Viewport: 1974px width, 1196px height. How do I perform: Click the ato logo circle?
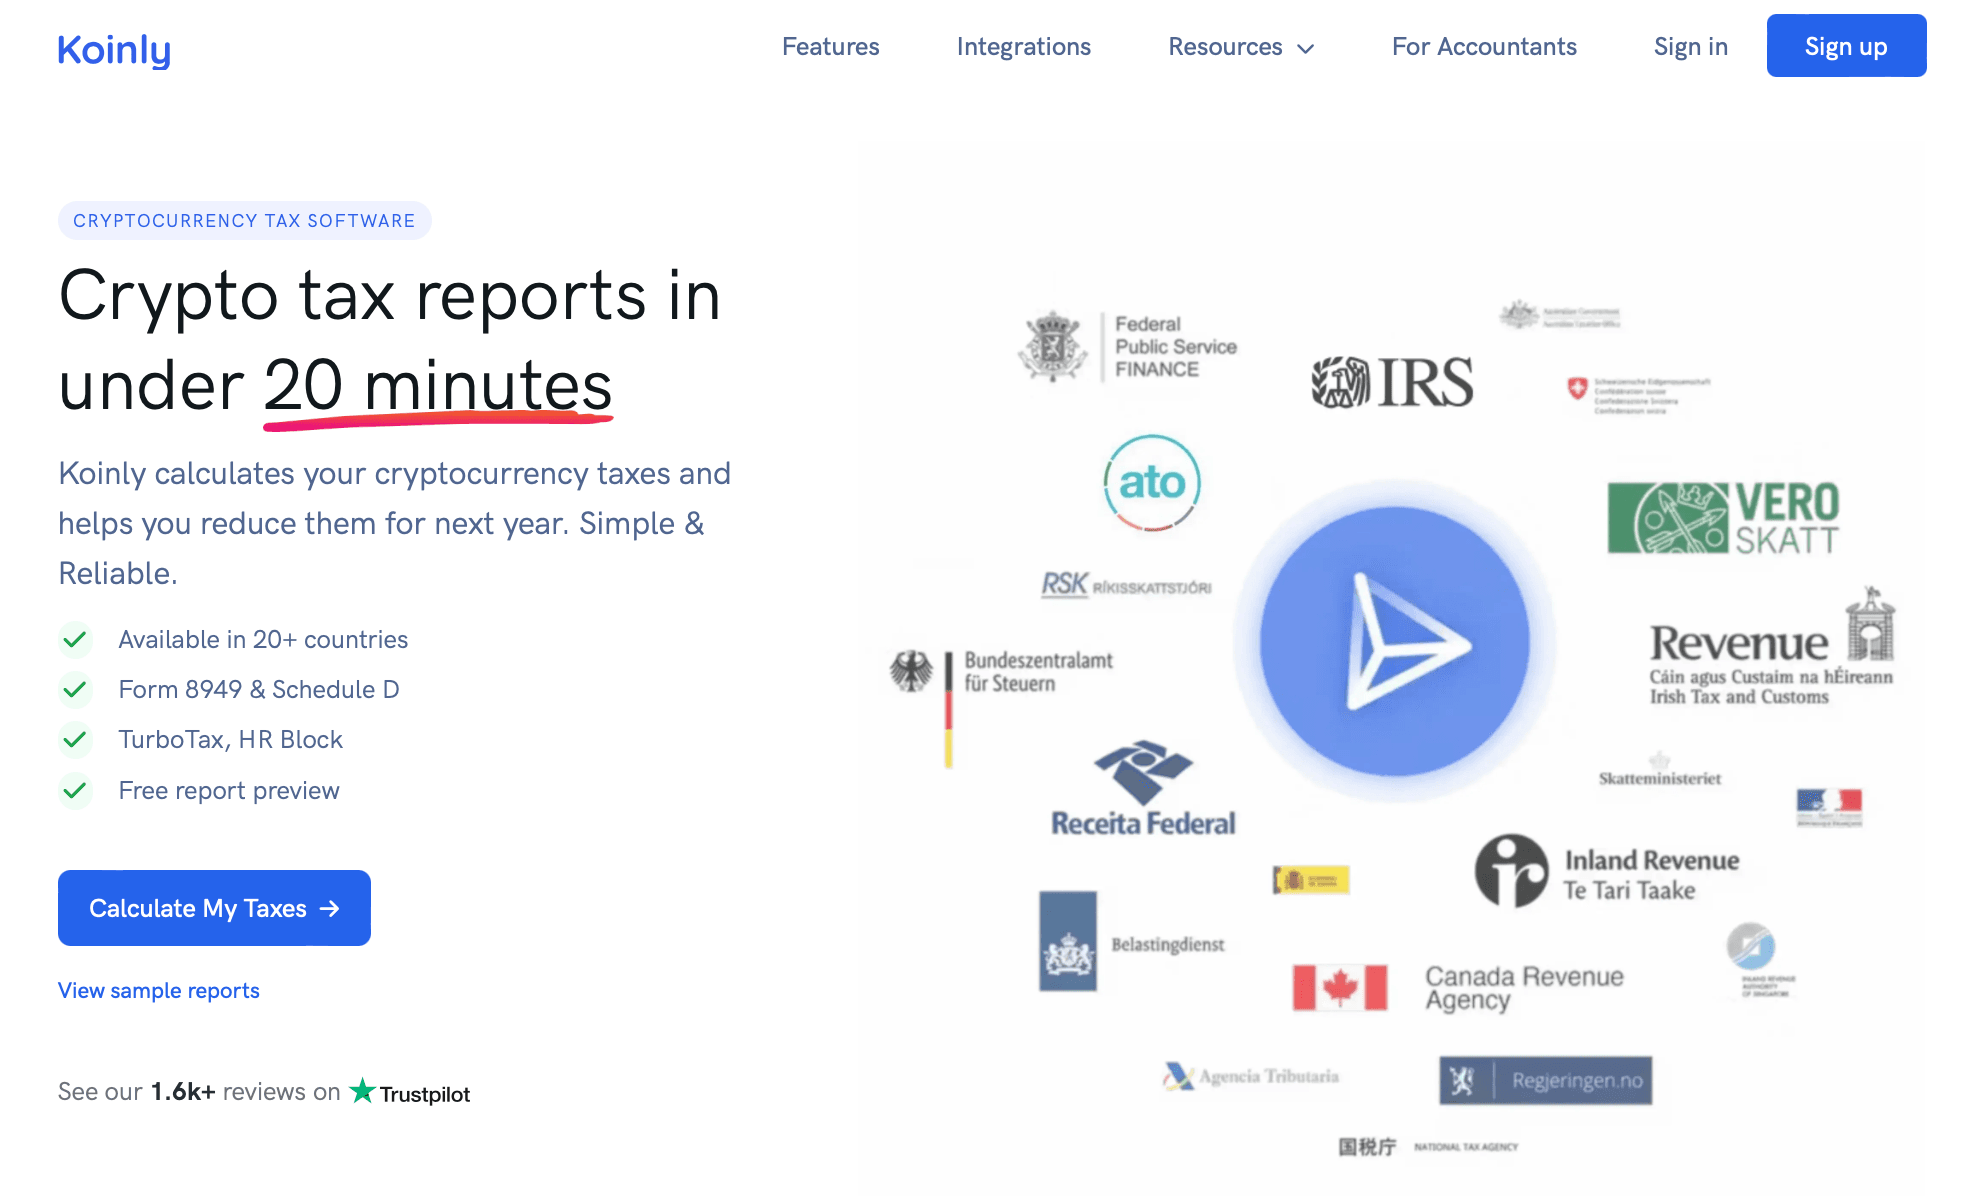tap(1152, 483)
